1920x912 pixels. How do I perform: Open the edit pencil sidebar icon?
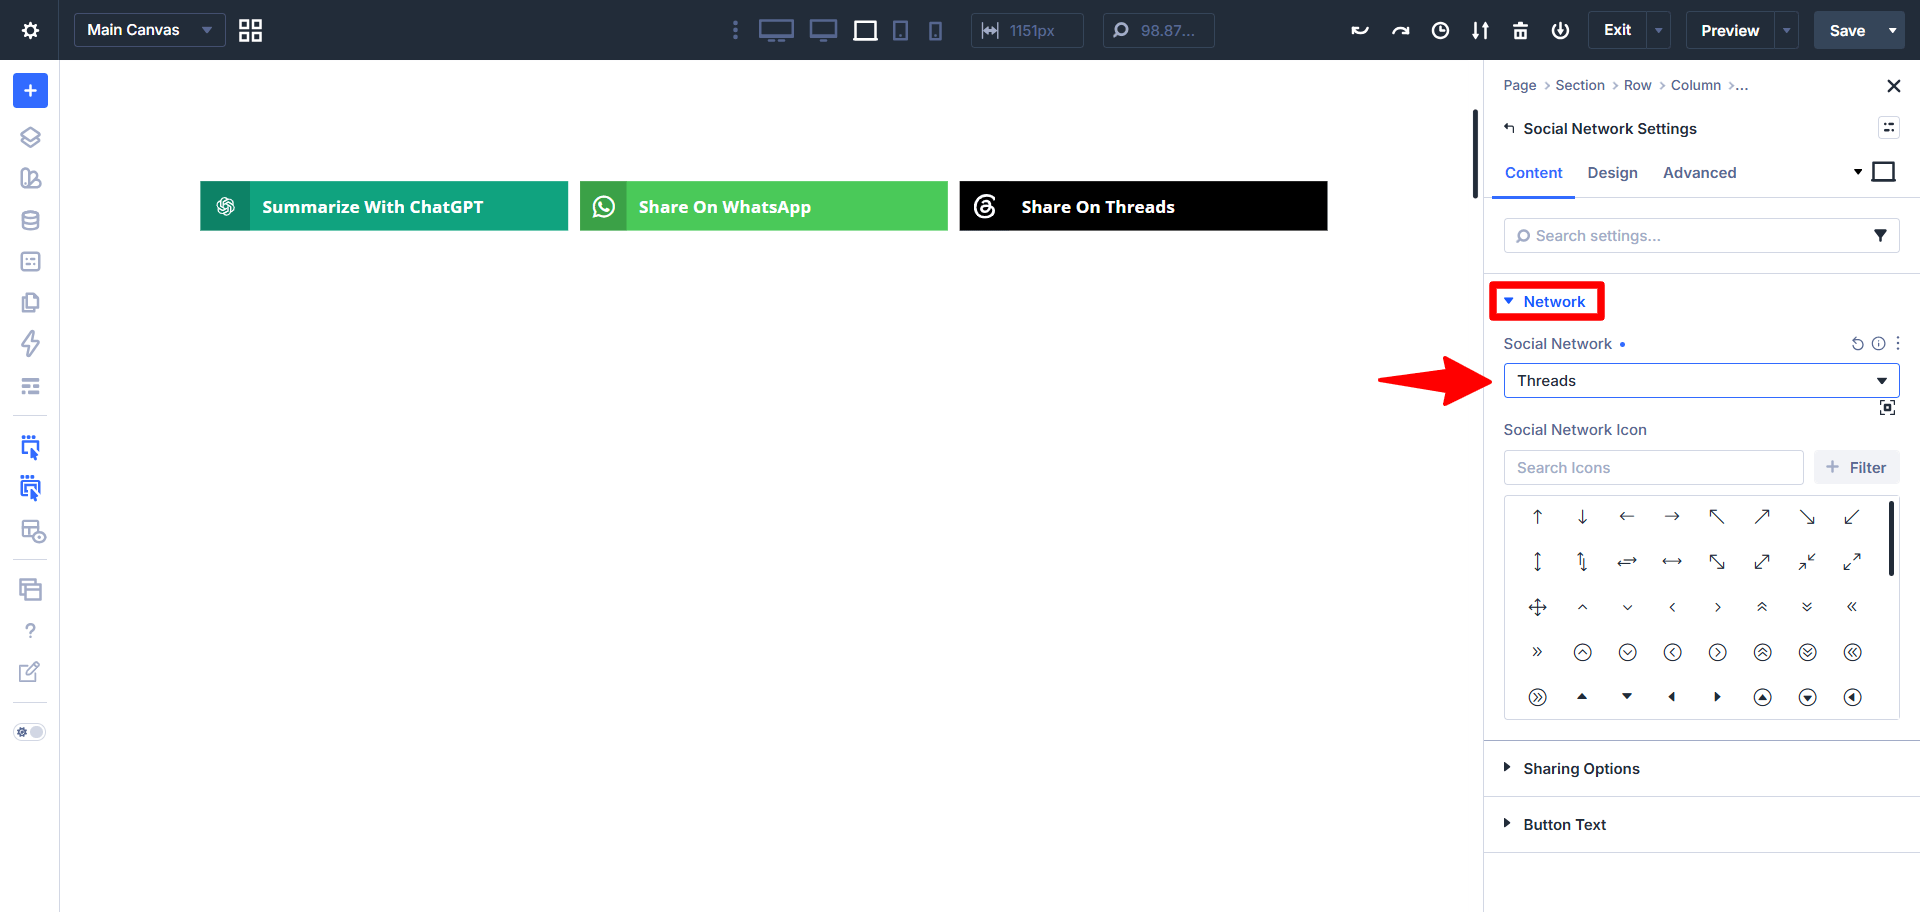[x=30, y=672]
